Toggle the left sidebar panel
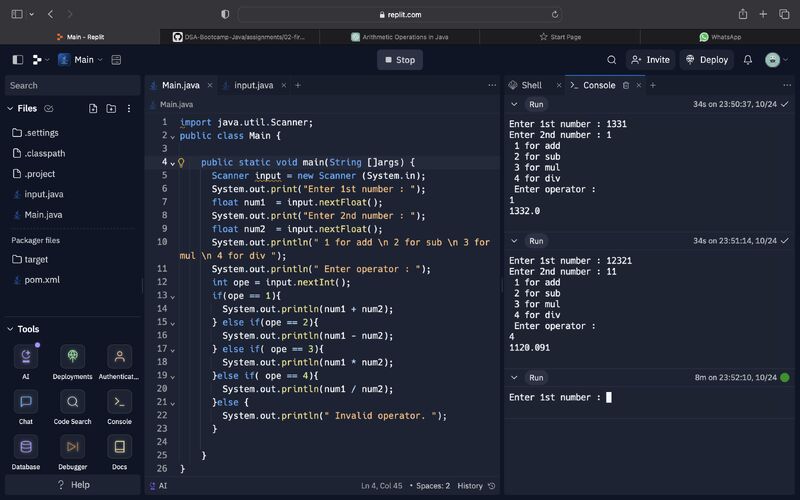The height and width of the screenshot is (500, 800). [x=17, y=60]
